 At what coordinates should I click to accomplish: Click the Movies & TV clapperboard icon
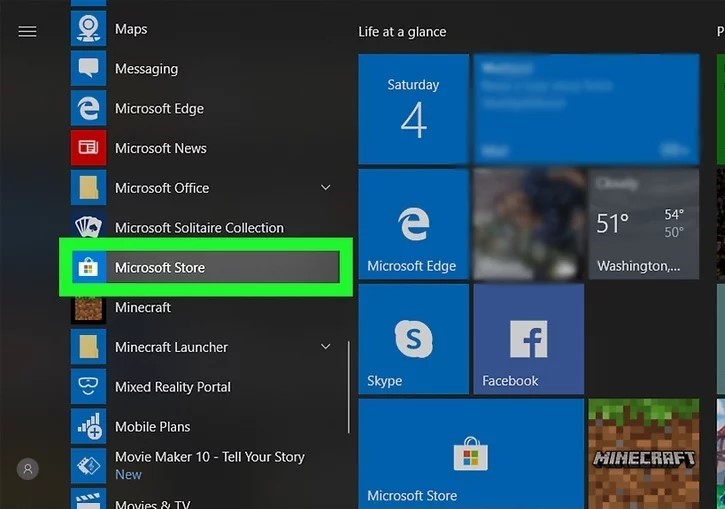[x=88, y=499]
